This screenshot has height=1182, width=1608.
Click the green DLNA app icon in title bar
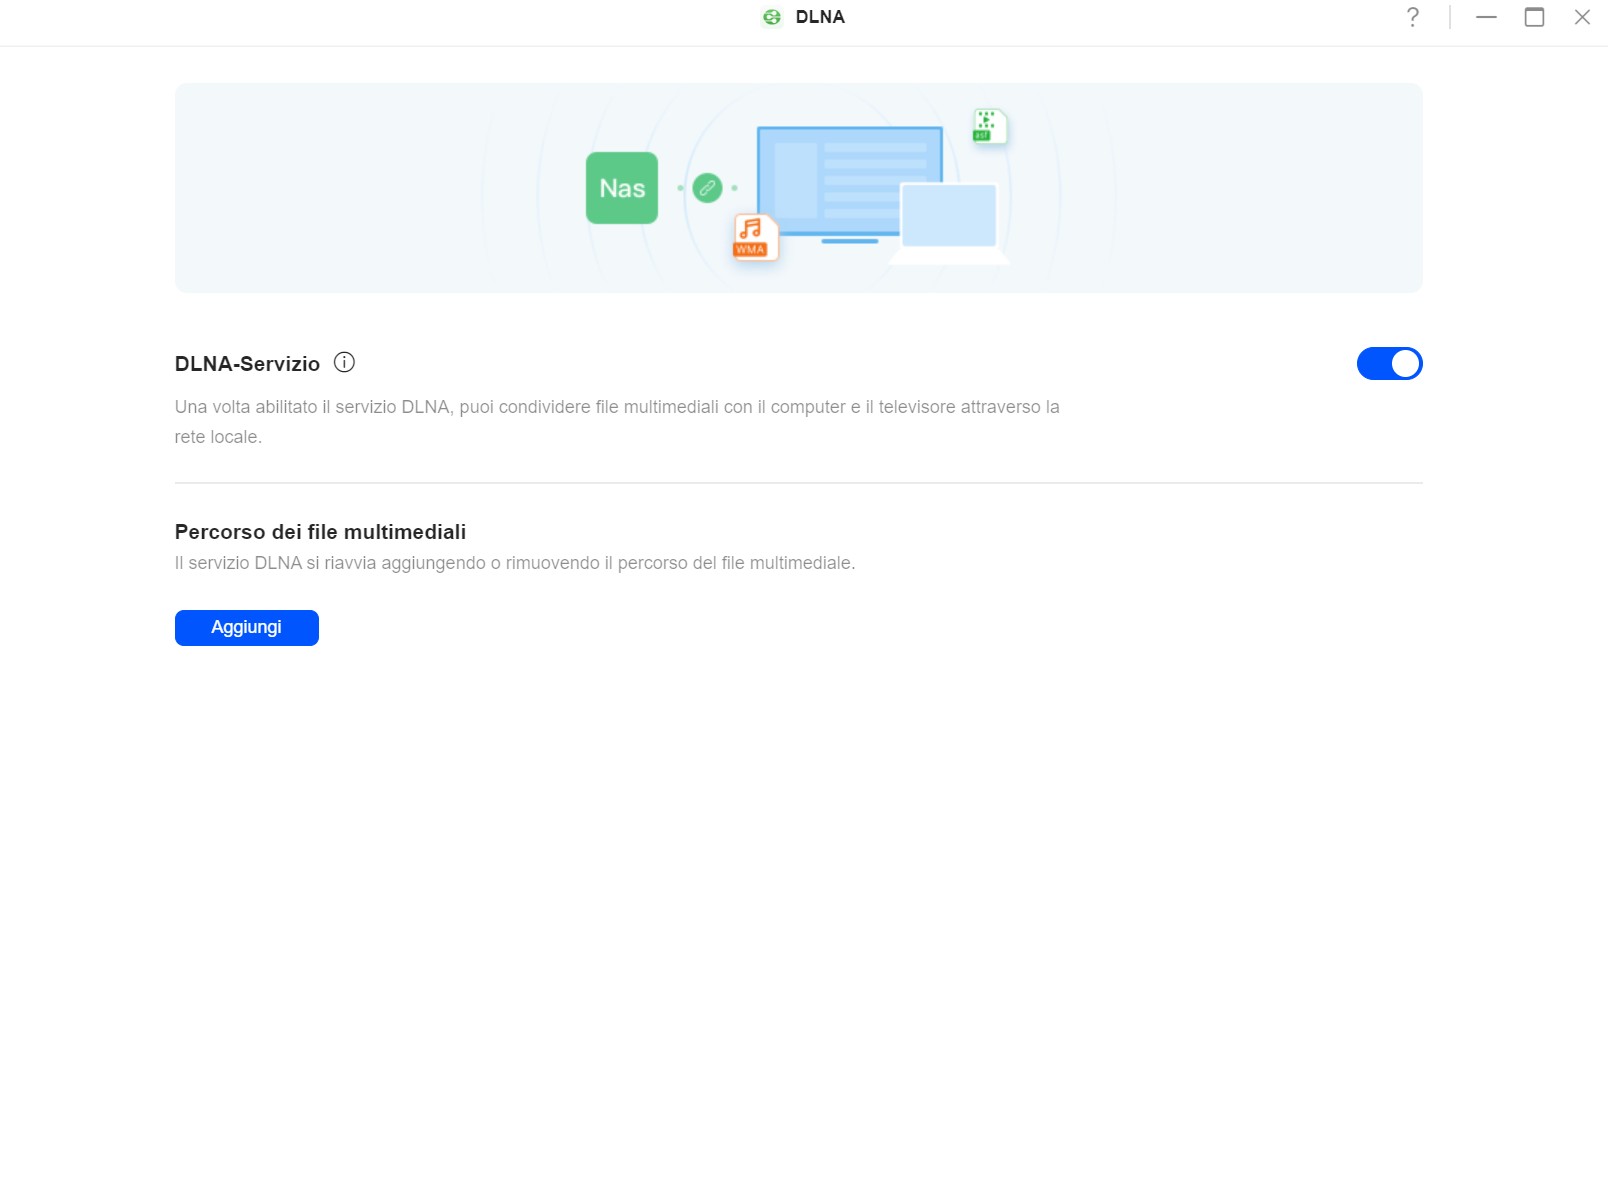tap(771, 17)
